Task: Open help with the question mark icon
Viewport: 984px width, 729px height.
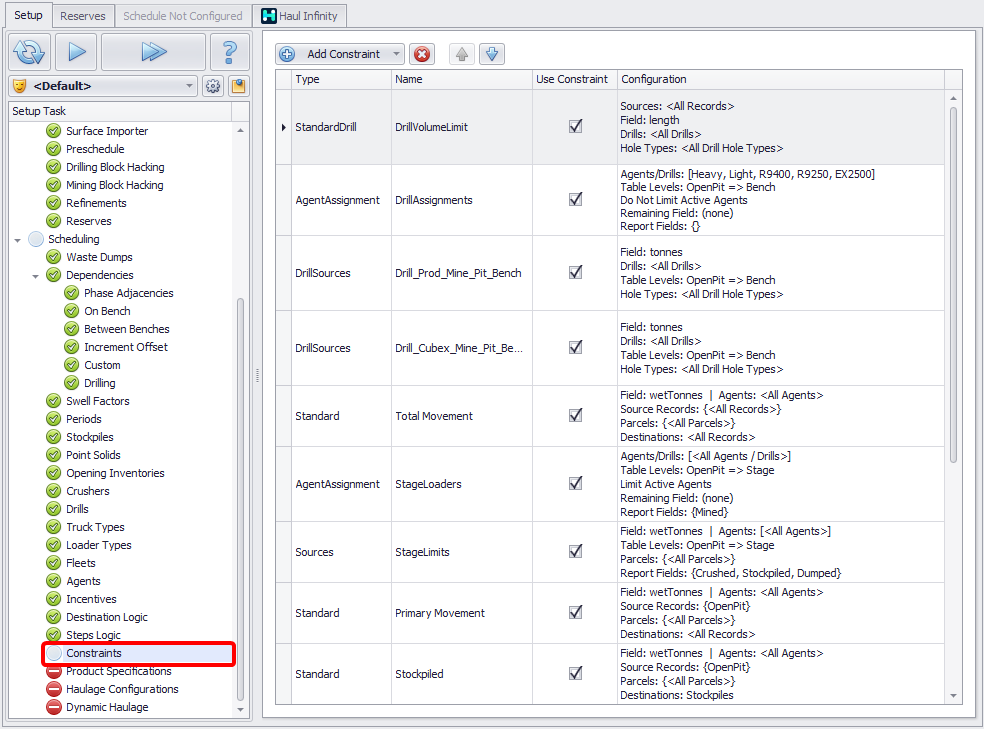Action: (x=230, y=51)
